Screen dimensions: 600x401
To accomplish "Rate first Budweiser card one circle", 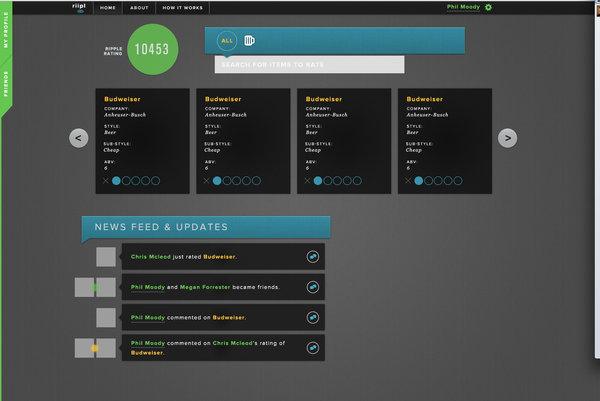I will [116, 181].
